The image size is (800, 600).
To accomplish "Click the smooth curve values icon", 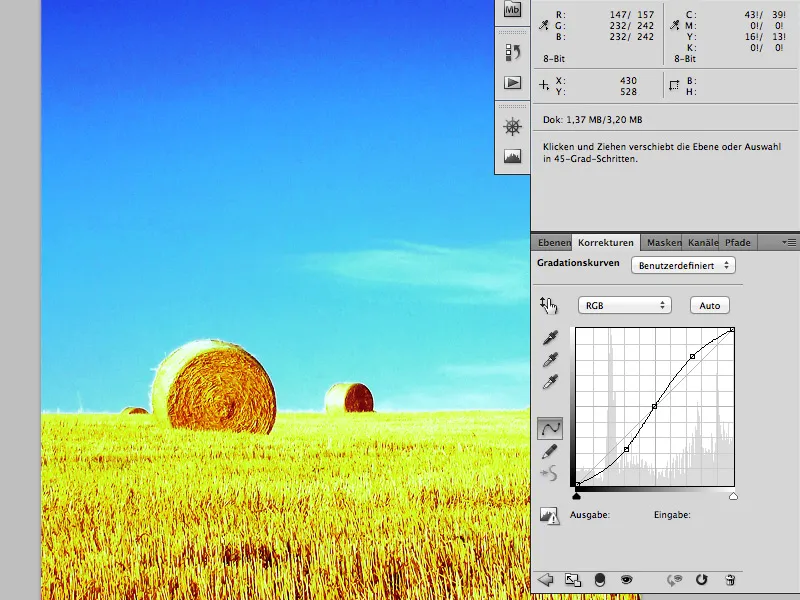I will click(x=549, y=473).
